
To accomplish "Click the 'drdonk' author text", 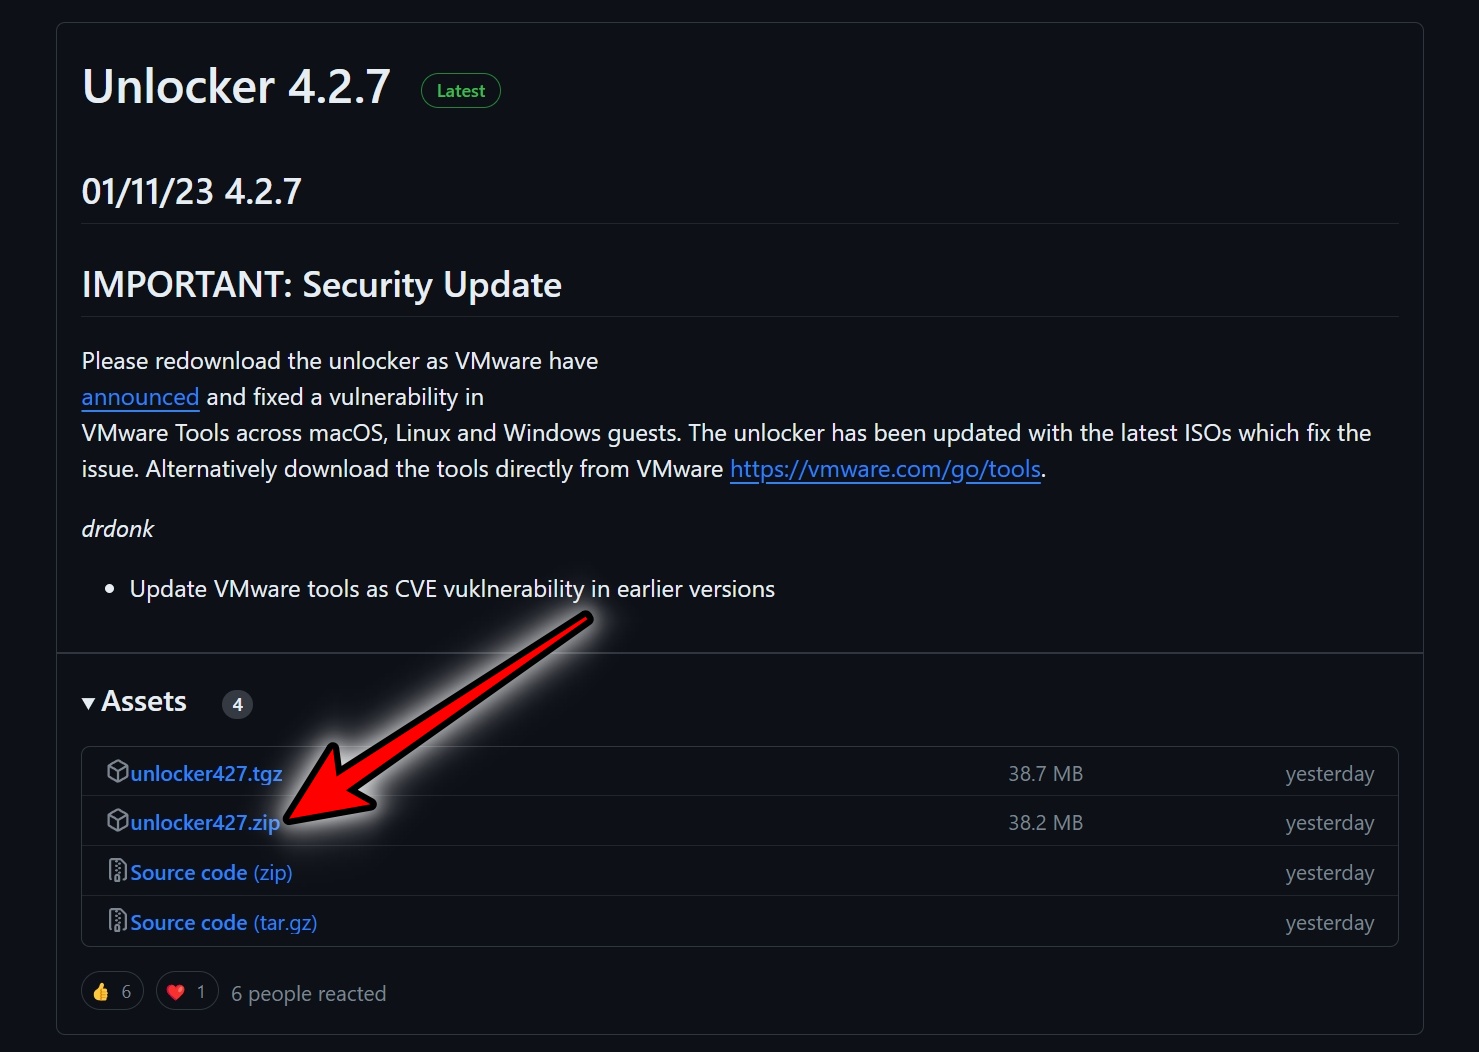I will 117,528.
